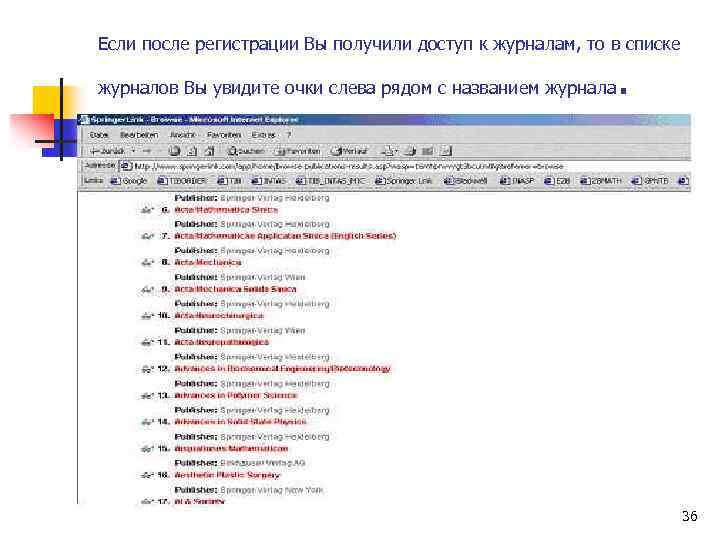The image size is (720, 540).
Task: Open the Datei menu
Action: [99, 135]
